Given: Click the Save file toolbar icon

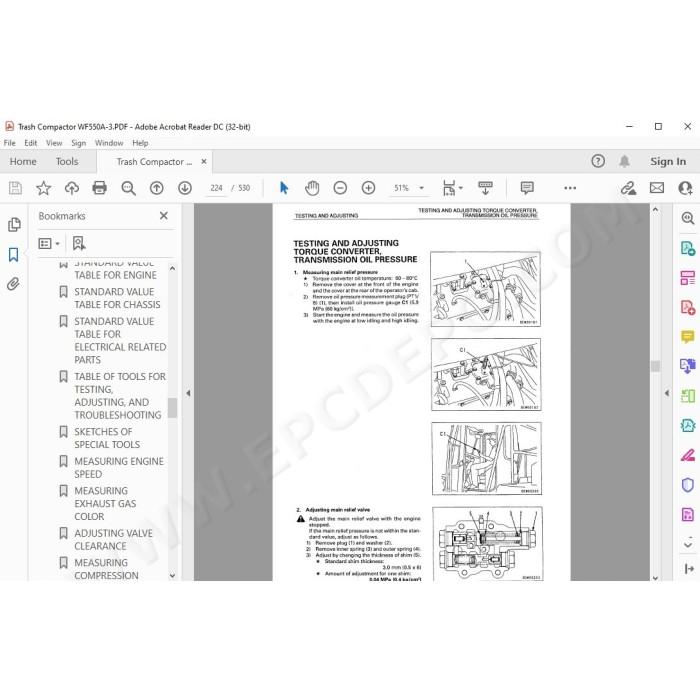Looking at the screenshot, I should (15, 188).
